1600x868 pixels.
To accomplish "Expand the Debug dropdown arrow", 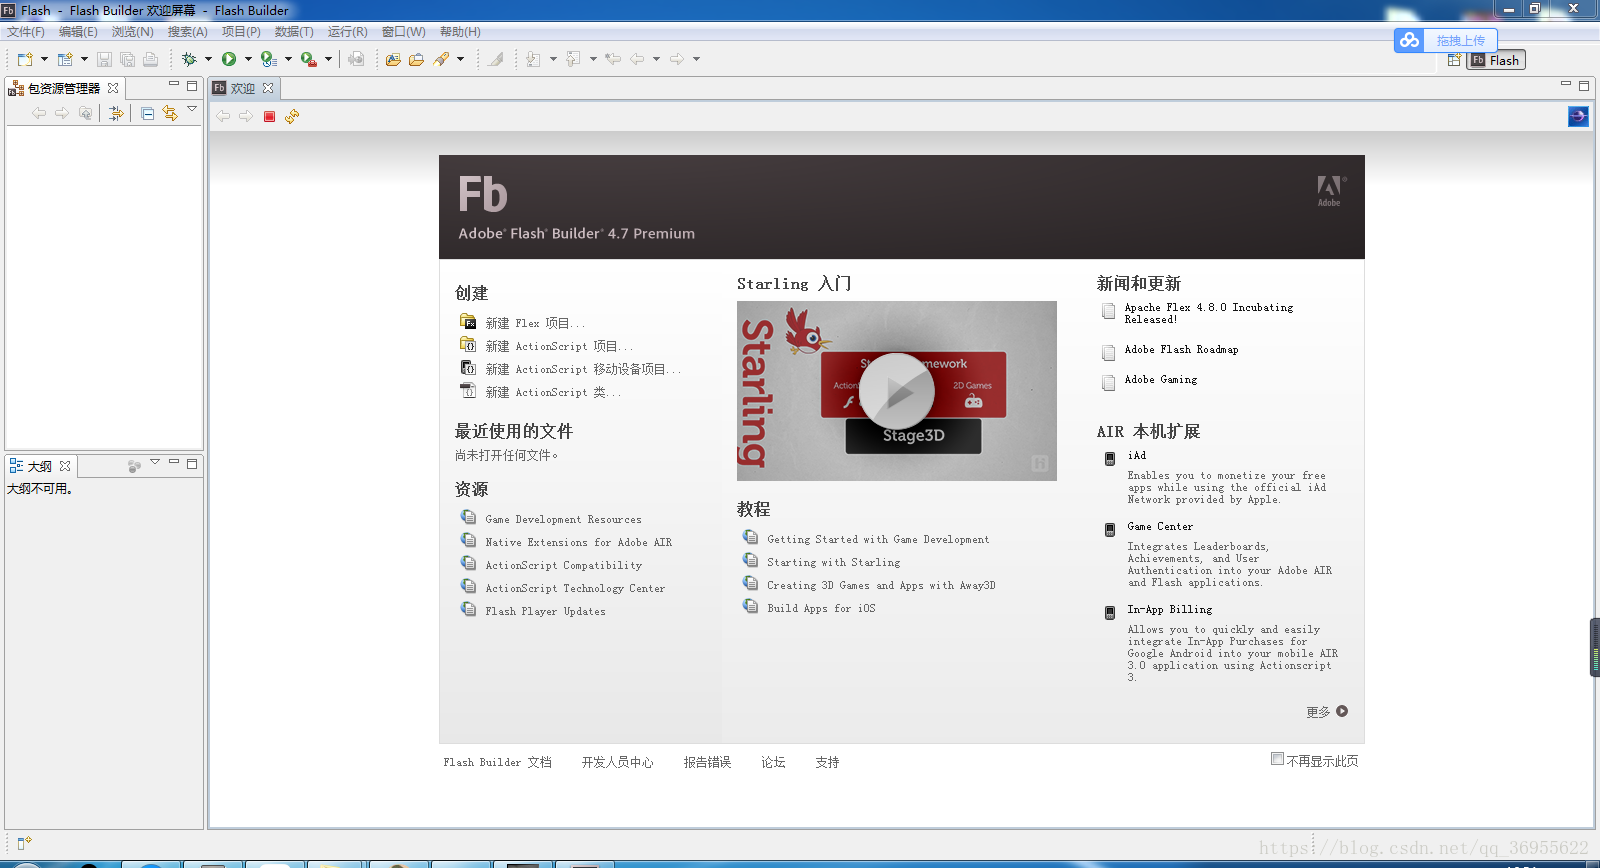I will point(208,59).
